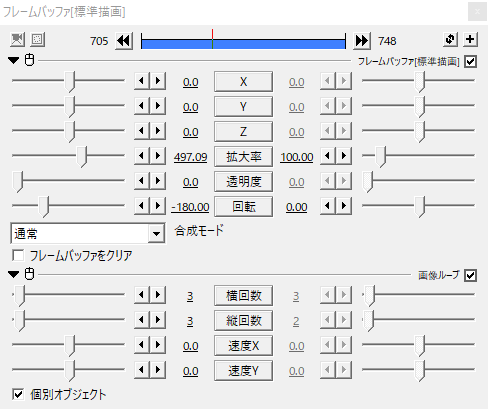Click the 縦回数 parameter button
This screenshot has width=488, height=409.
point(243,321)
